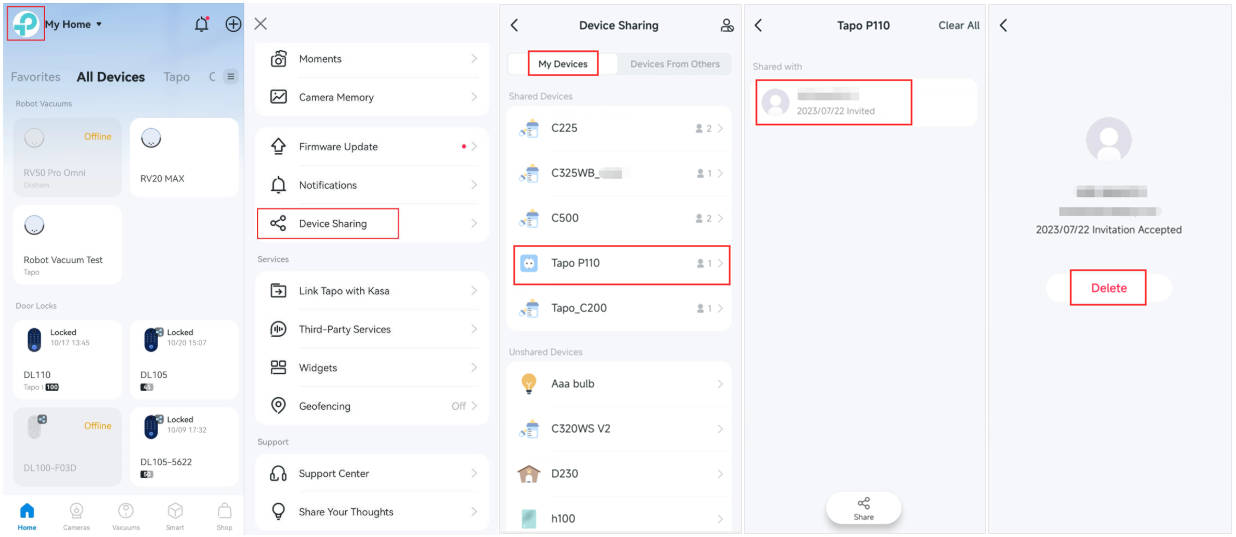Expand the My Home dropdown

[74, 24]
